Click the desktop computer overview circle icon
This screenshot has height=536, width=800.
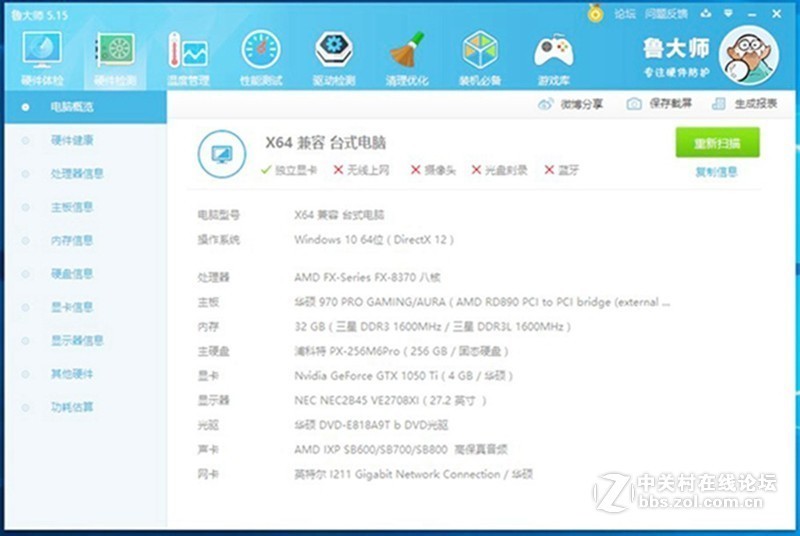(222, 154)
